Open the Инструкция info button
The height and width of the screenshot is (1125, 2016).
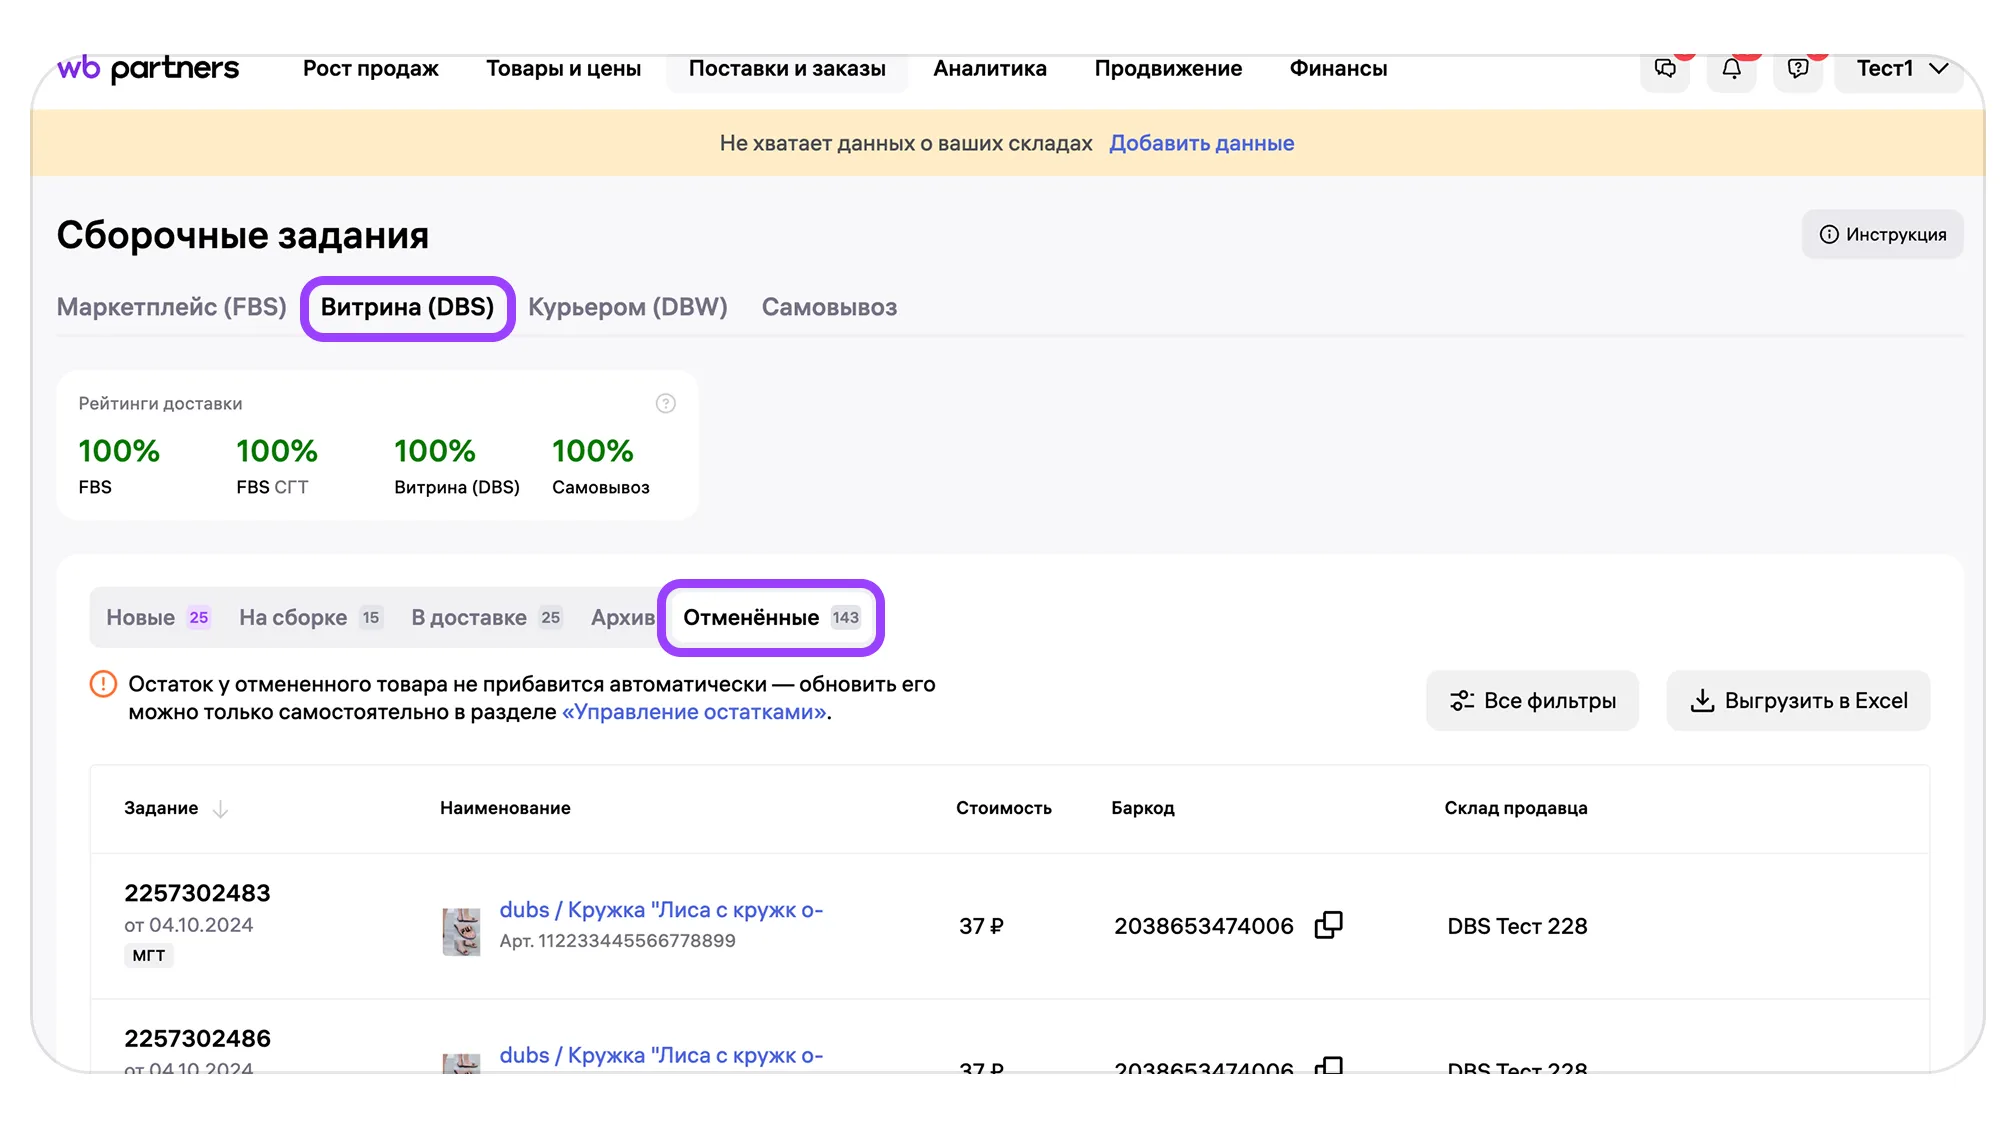pyautogui.click(x=1882, y=235)
